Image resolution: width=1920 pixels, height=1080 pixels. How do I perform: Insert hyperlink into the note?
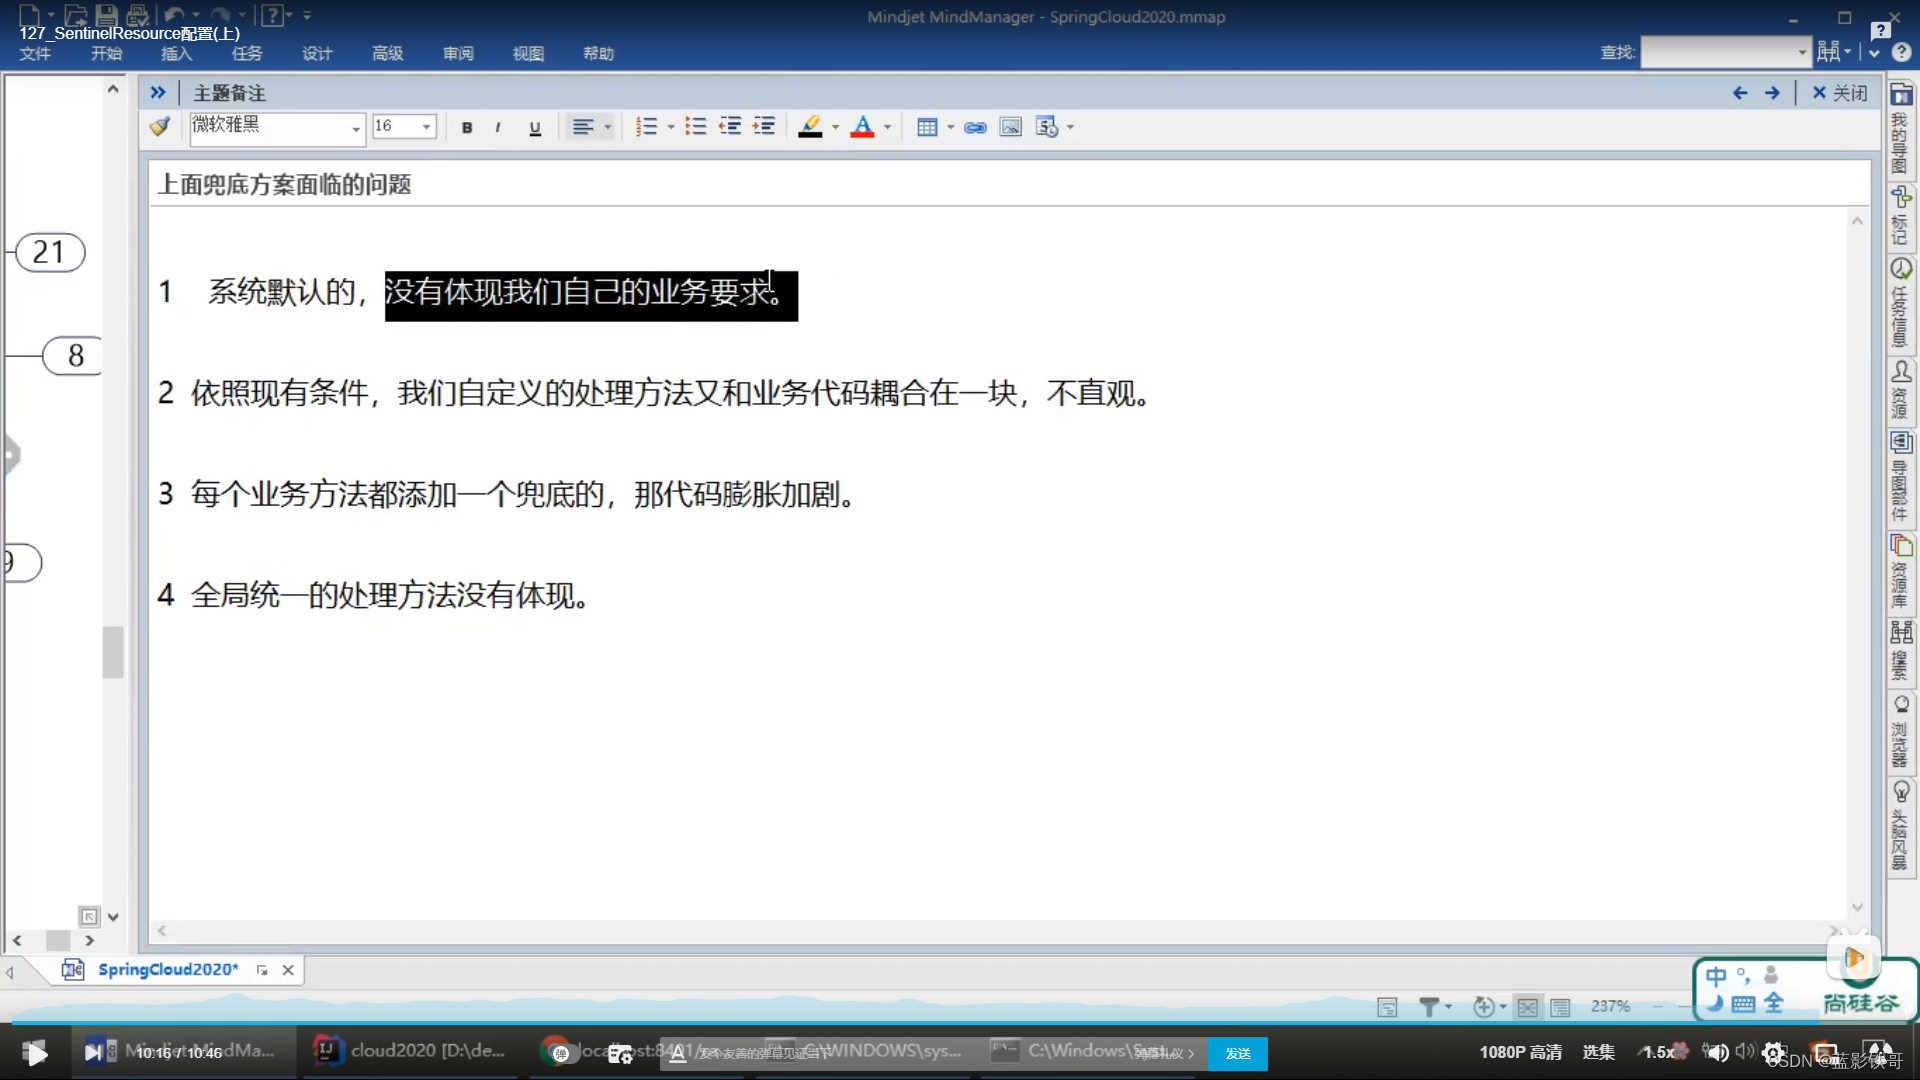pyautogui.click(x=975, y=128)
